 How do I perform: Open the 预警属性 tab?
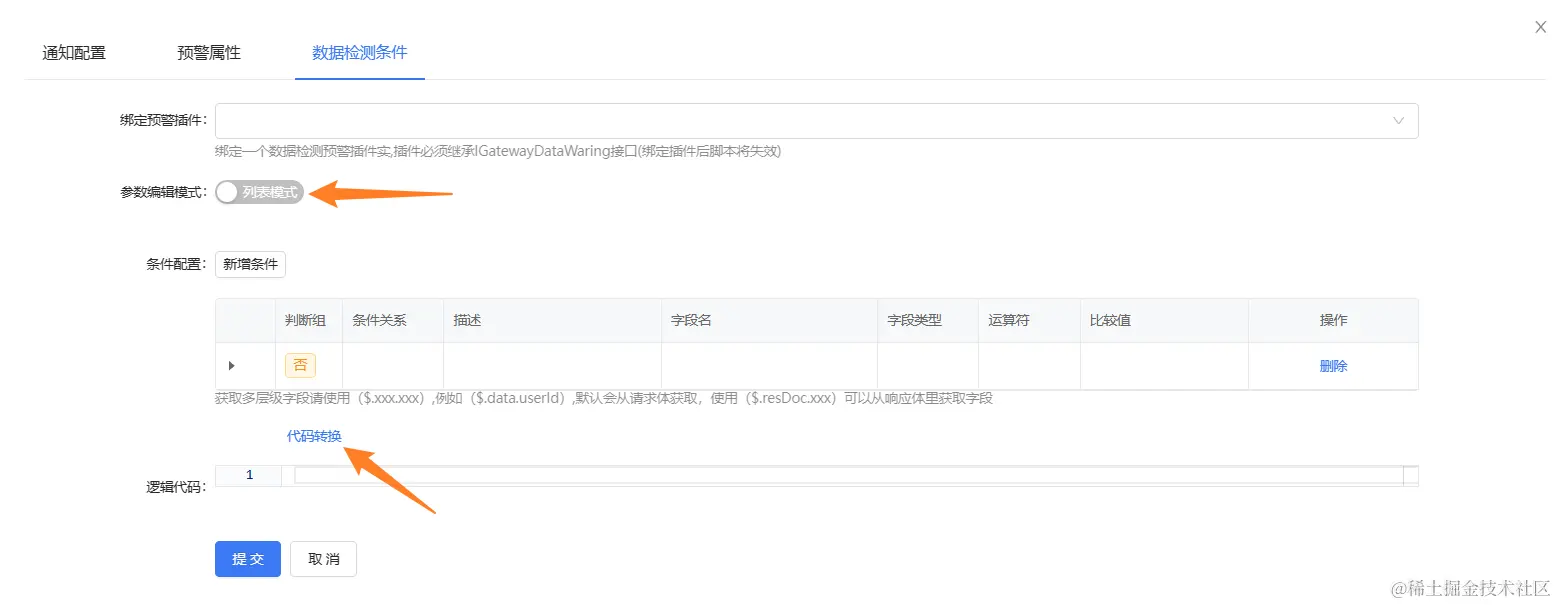209,53
